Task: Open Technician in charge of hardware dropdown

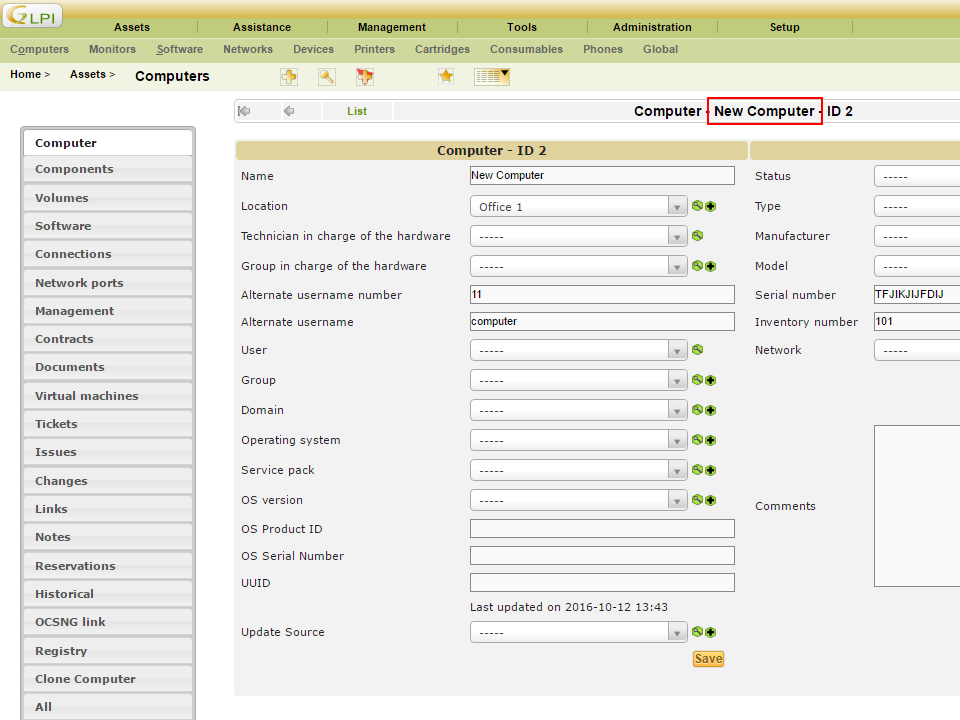Action: pos(578,236)
